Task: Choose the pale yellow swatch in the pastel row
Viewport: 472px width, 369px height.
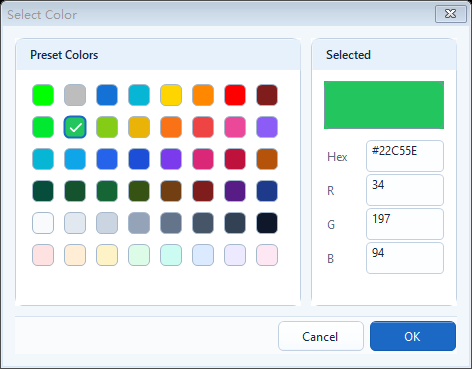Action: click(x=107, y=255)
